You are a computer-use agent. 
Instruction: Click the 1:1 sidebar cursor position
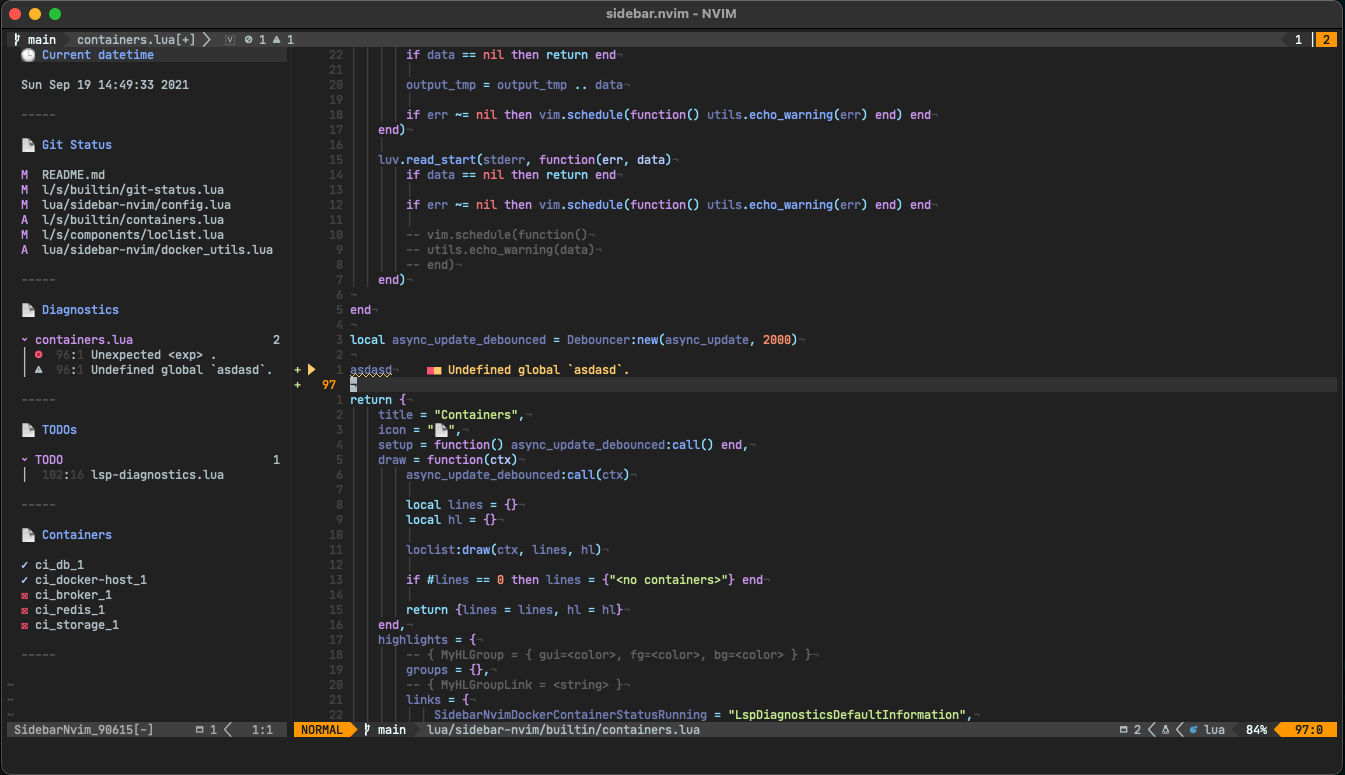coord(262,730)
